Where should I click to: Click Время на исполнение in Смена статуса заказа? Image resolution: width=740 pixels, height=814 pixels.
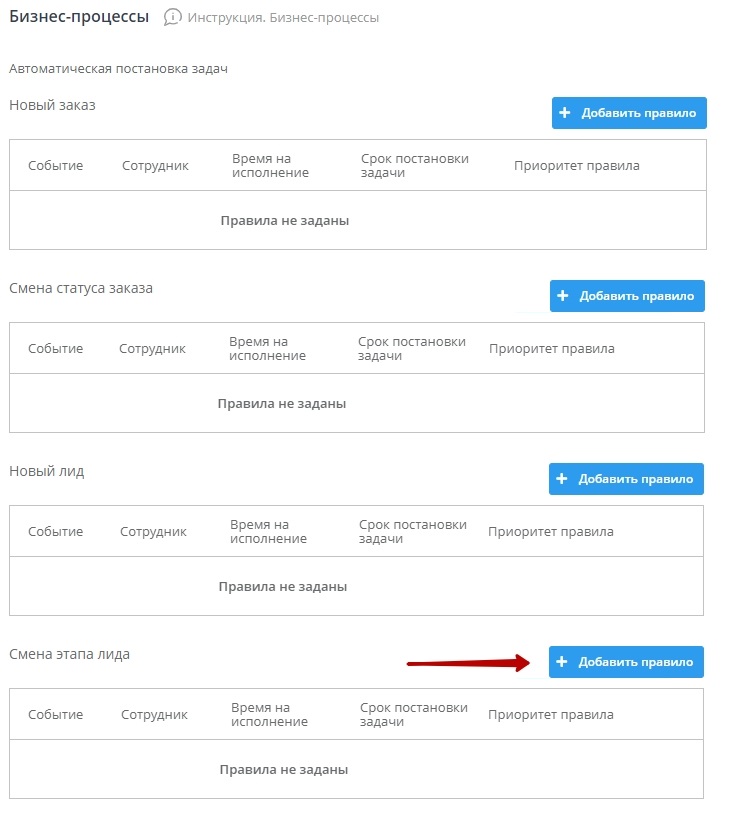(267, 349)
